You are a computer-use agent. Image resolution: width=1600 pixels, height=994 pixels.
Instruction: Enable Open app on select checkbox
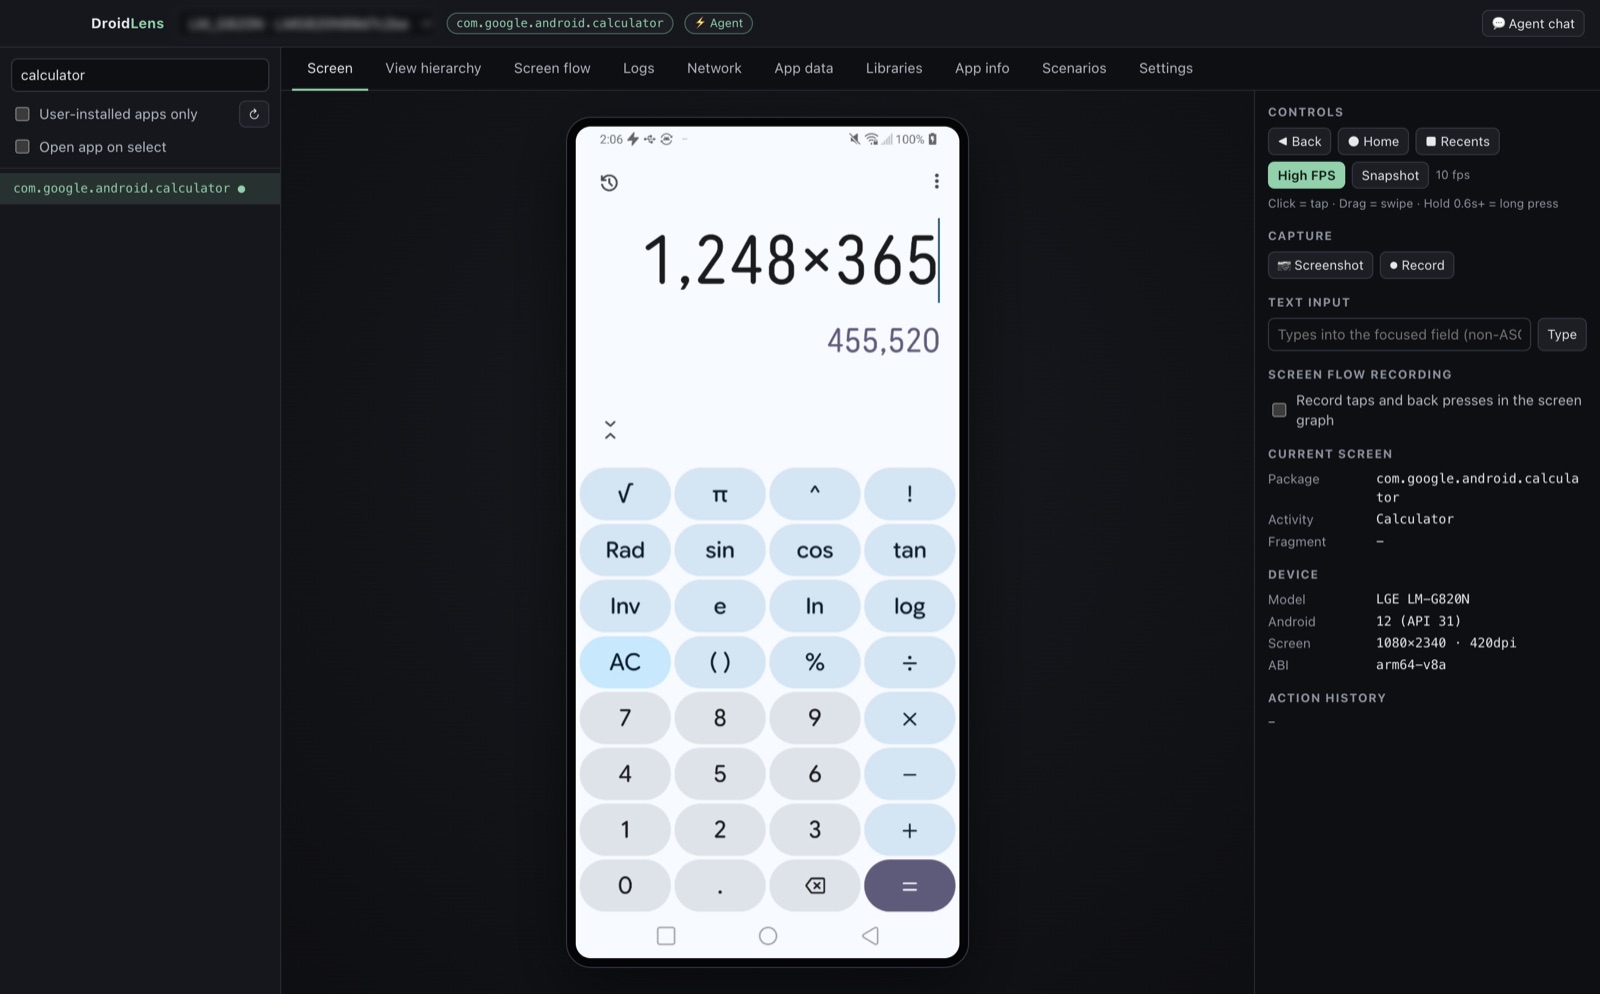(22, 147)
